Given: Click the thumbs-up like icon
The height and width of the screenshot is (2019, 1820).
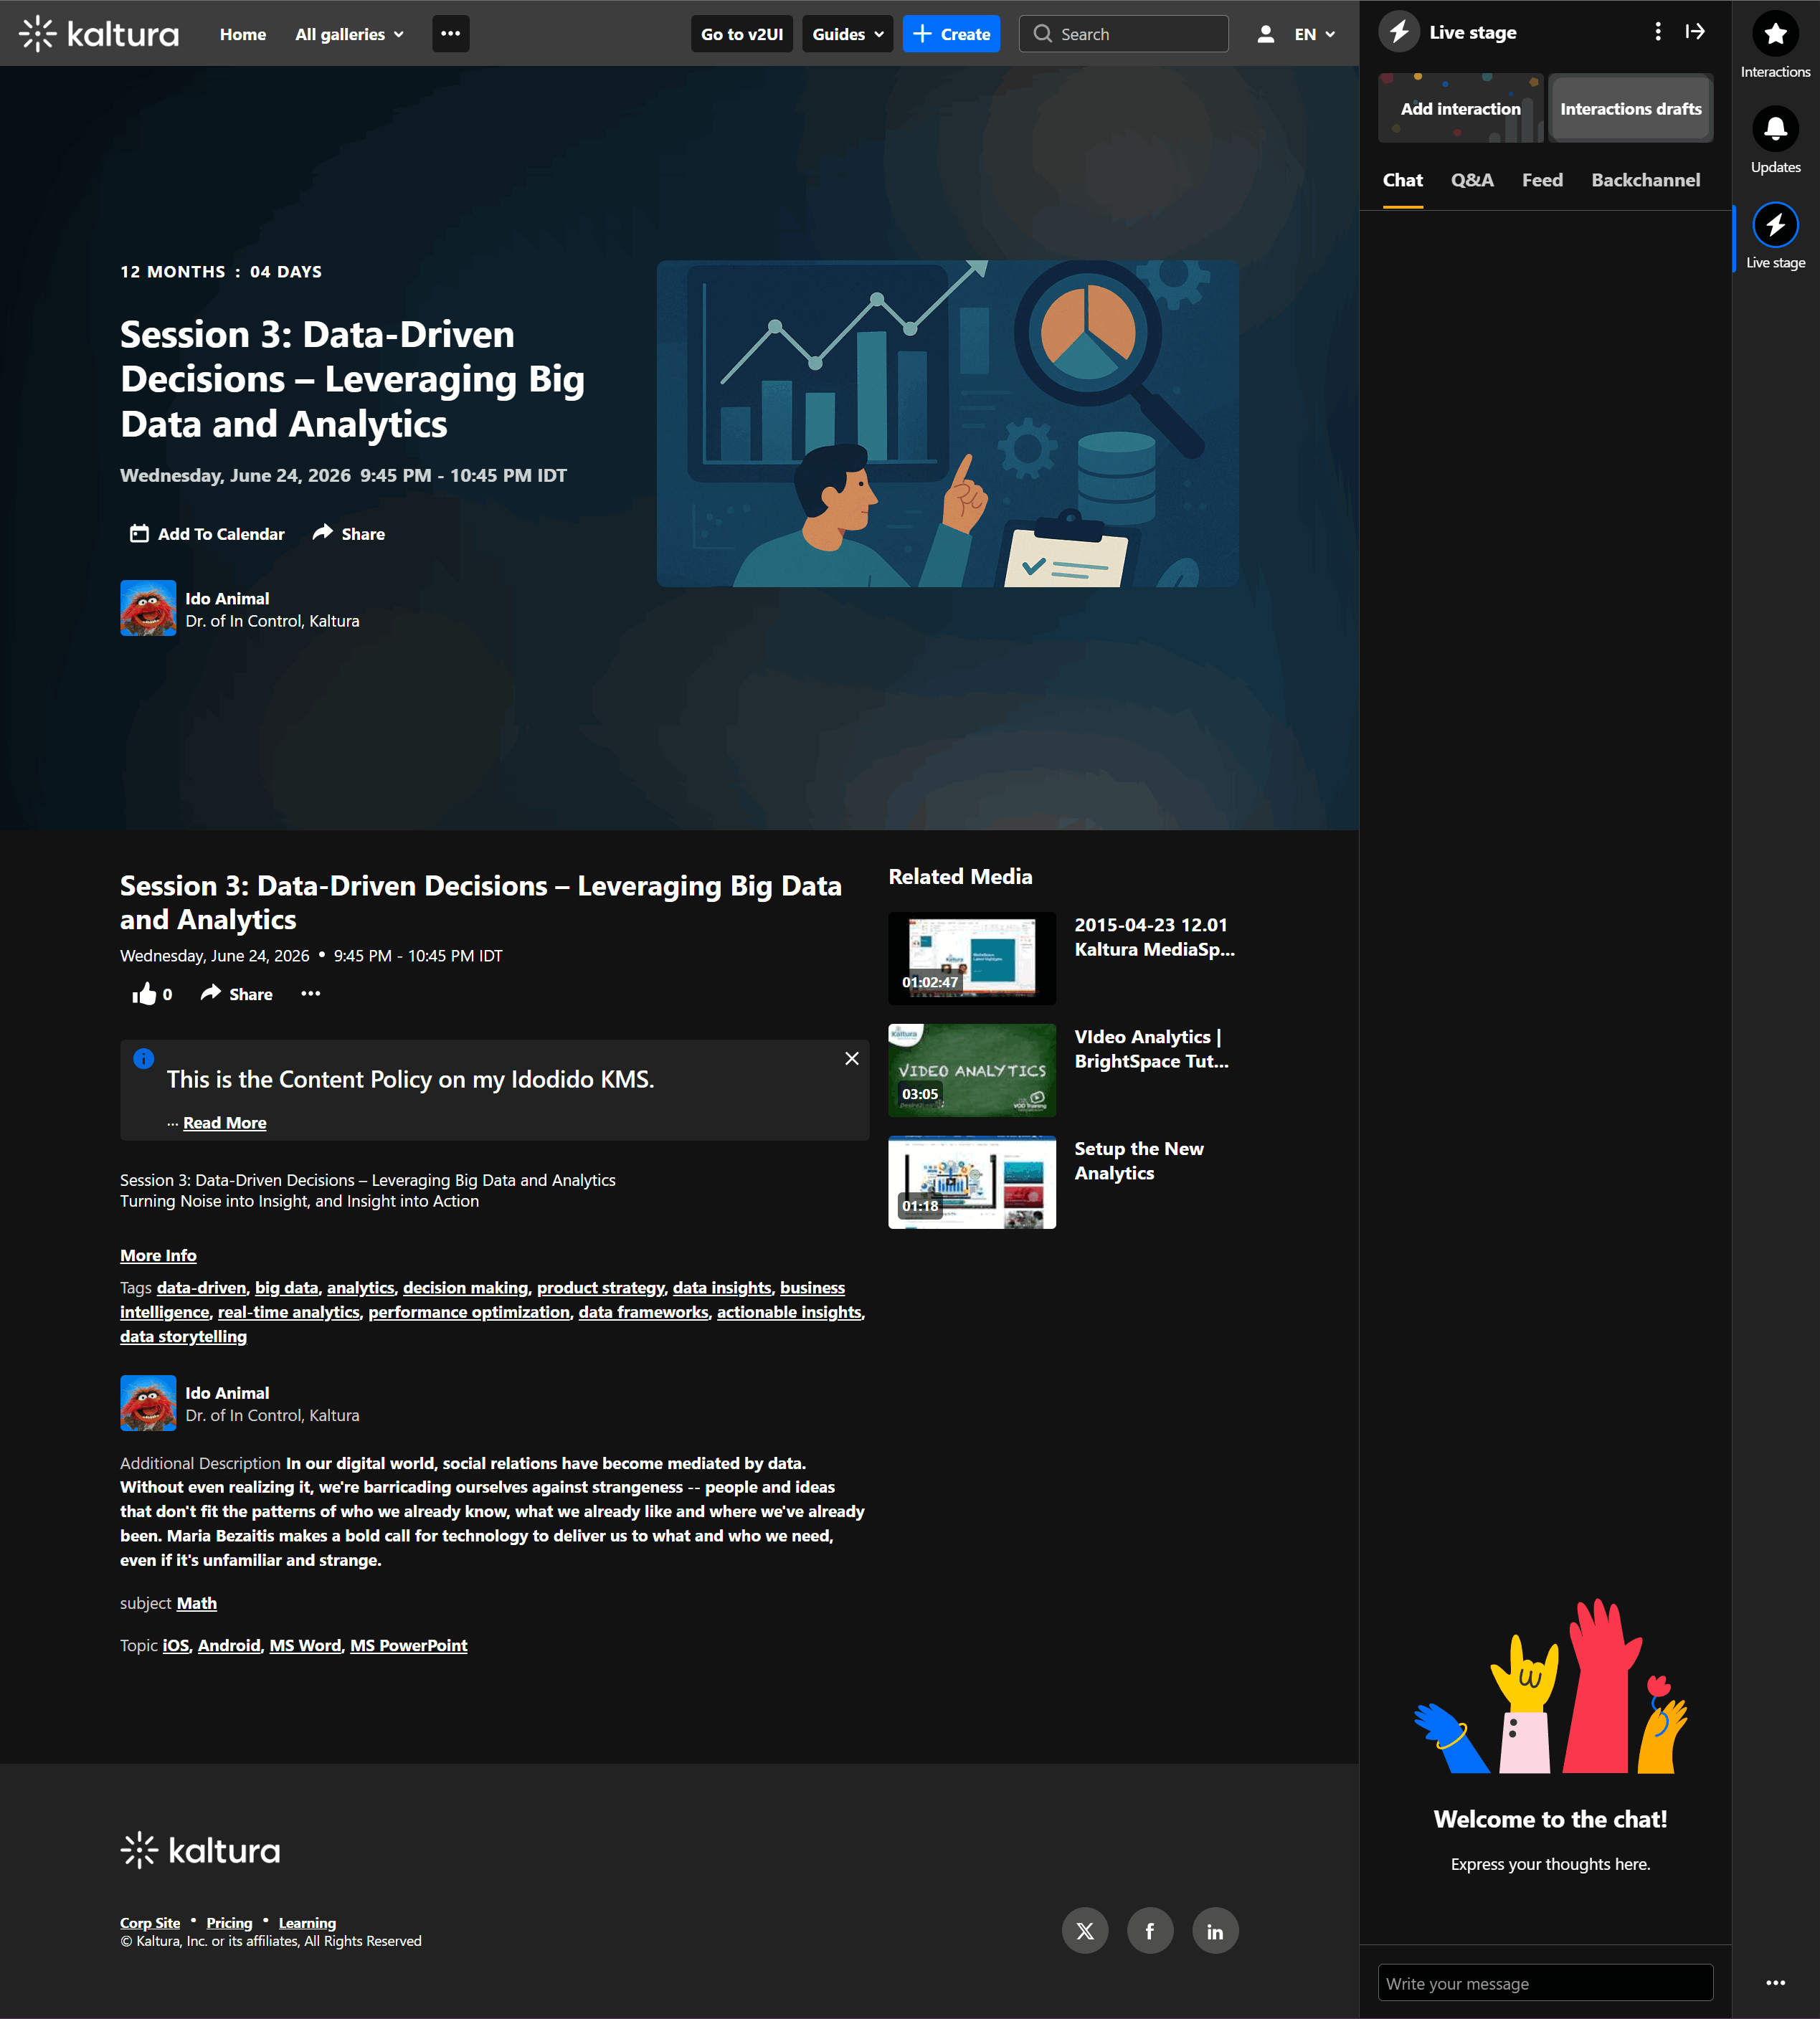Looking at the screenshot, I should pos(144,994).
